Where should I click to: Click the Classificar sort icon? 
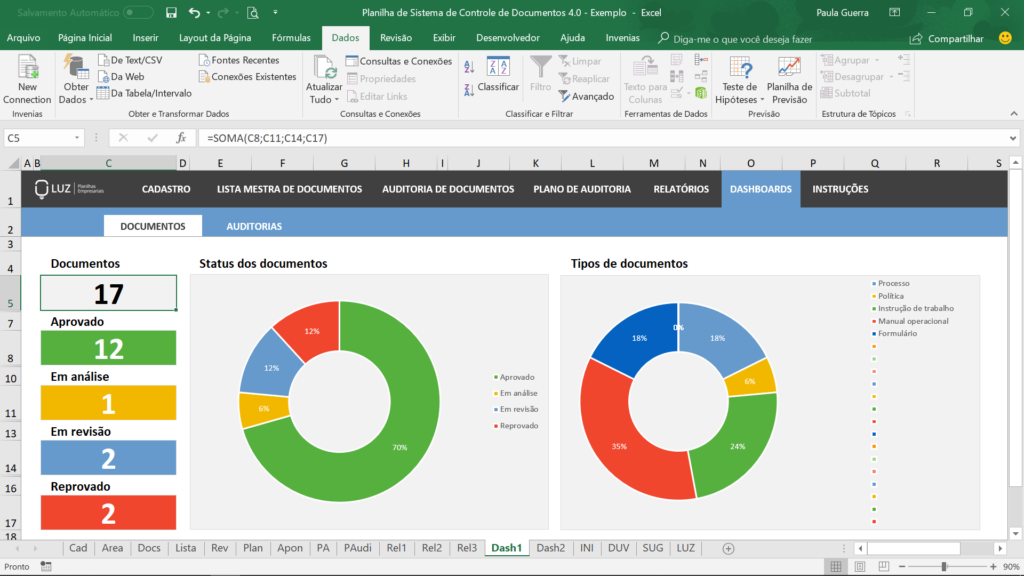point(497,66)
